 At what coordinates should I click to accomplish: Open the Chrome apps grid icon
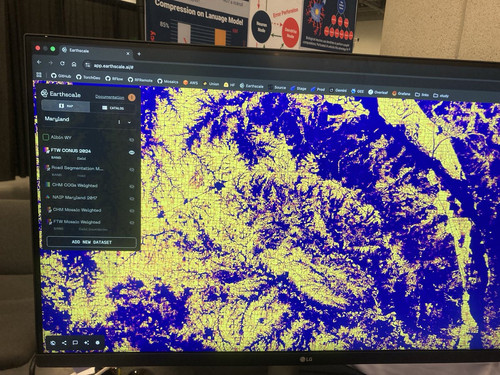tap(39, 75)
